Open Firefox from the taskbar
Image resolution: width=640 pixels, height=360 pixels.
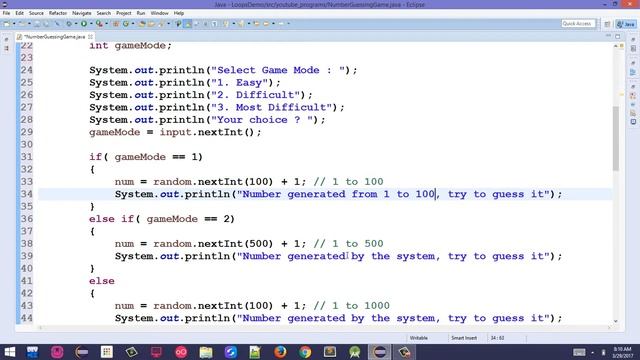click(x=280, y=352)
